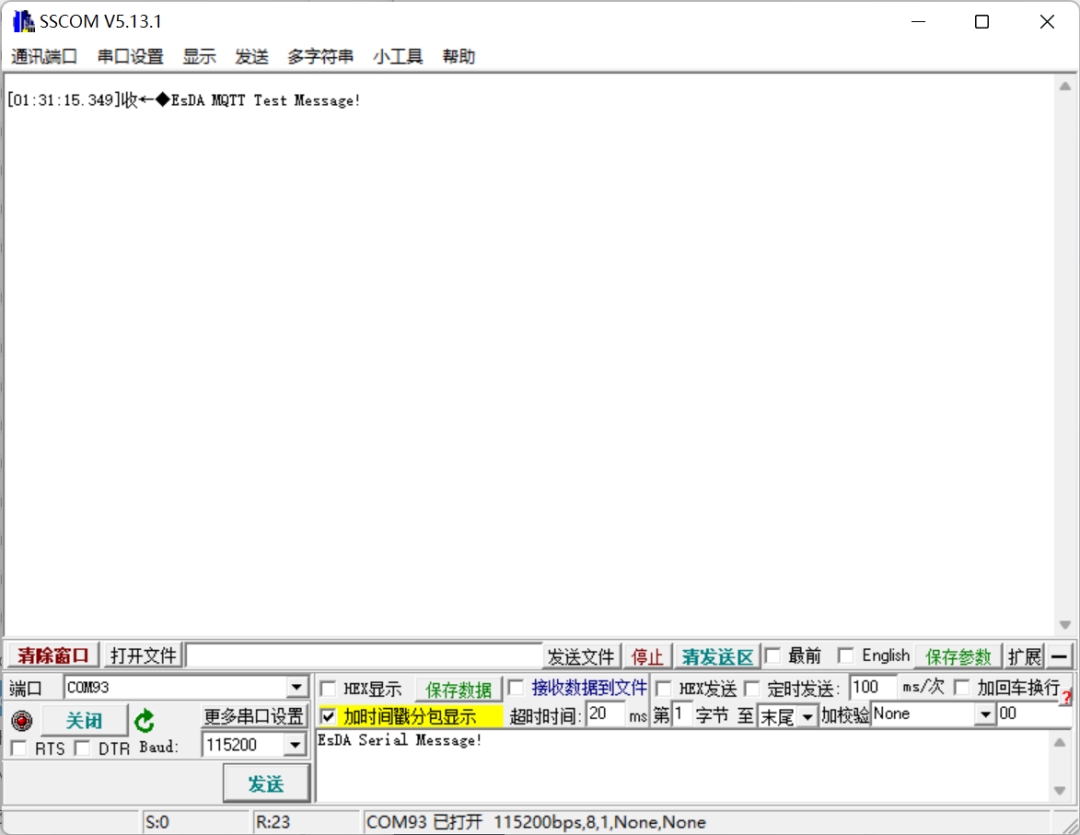Click the collapse icon beside 扩展 button
The height and width of the screenshot is (835, 1080).
[1059, 656]
